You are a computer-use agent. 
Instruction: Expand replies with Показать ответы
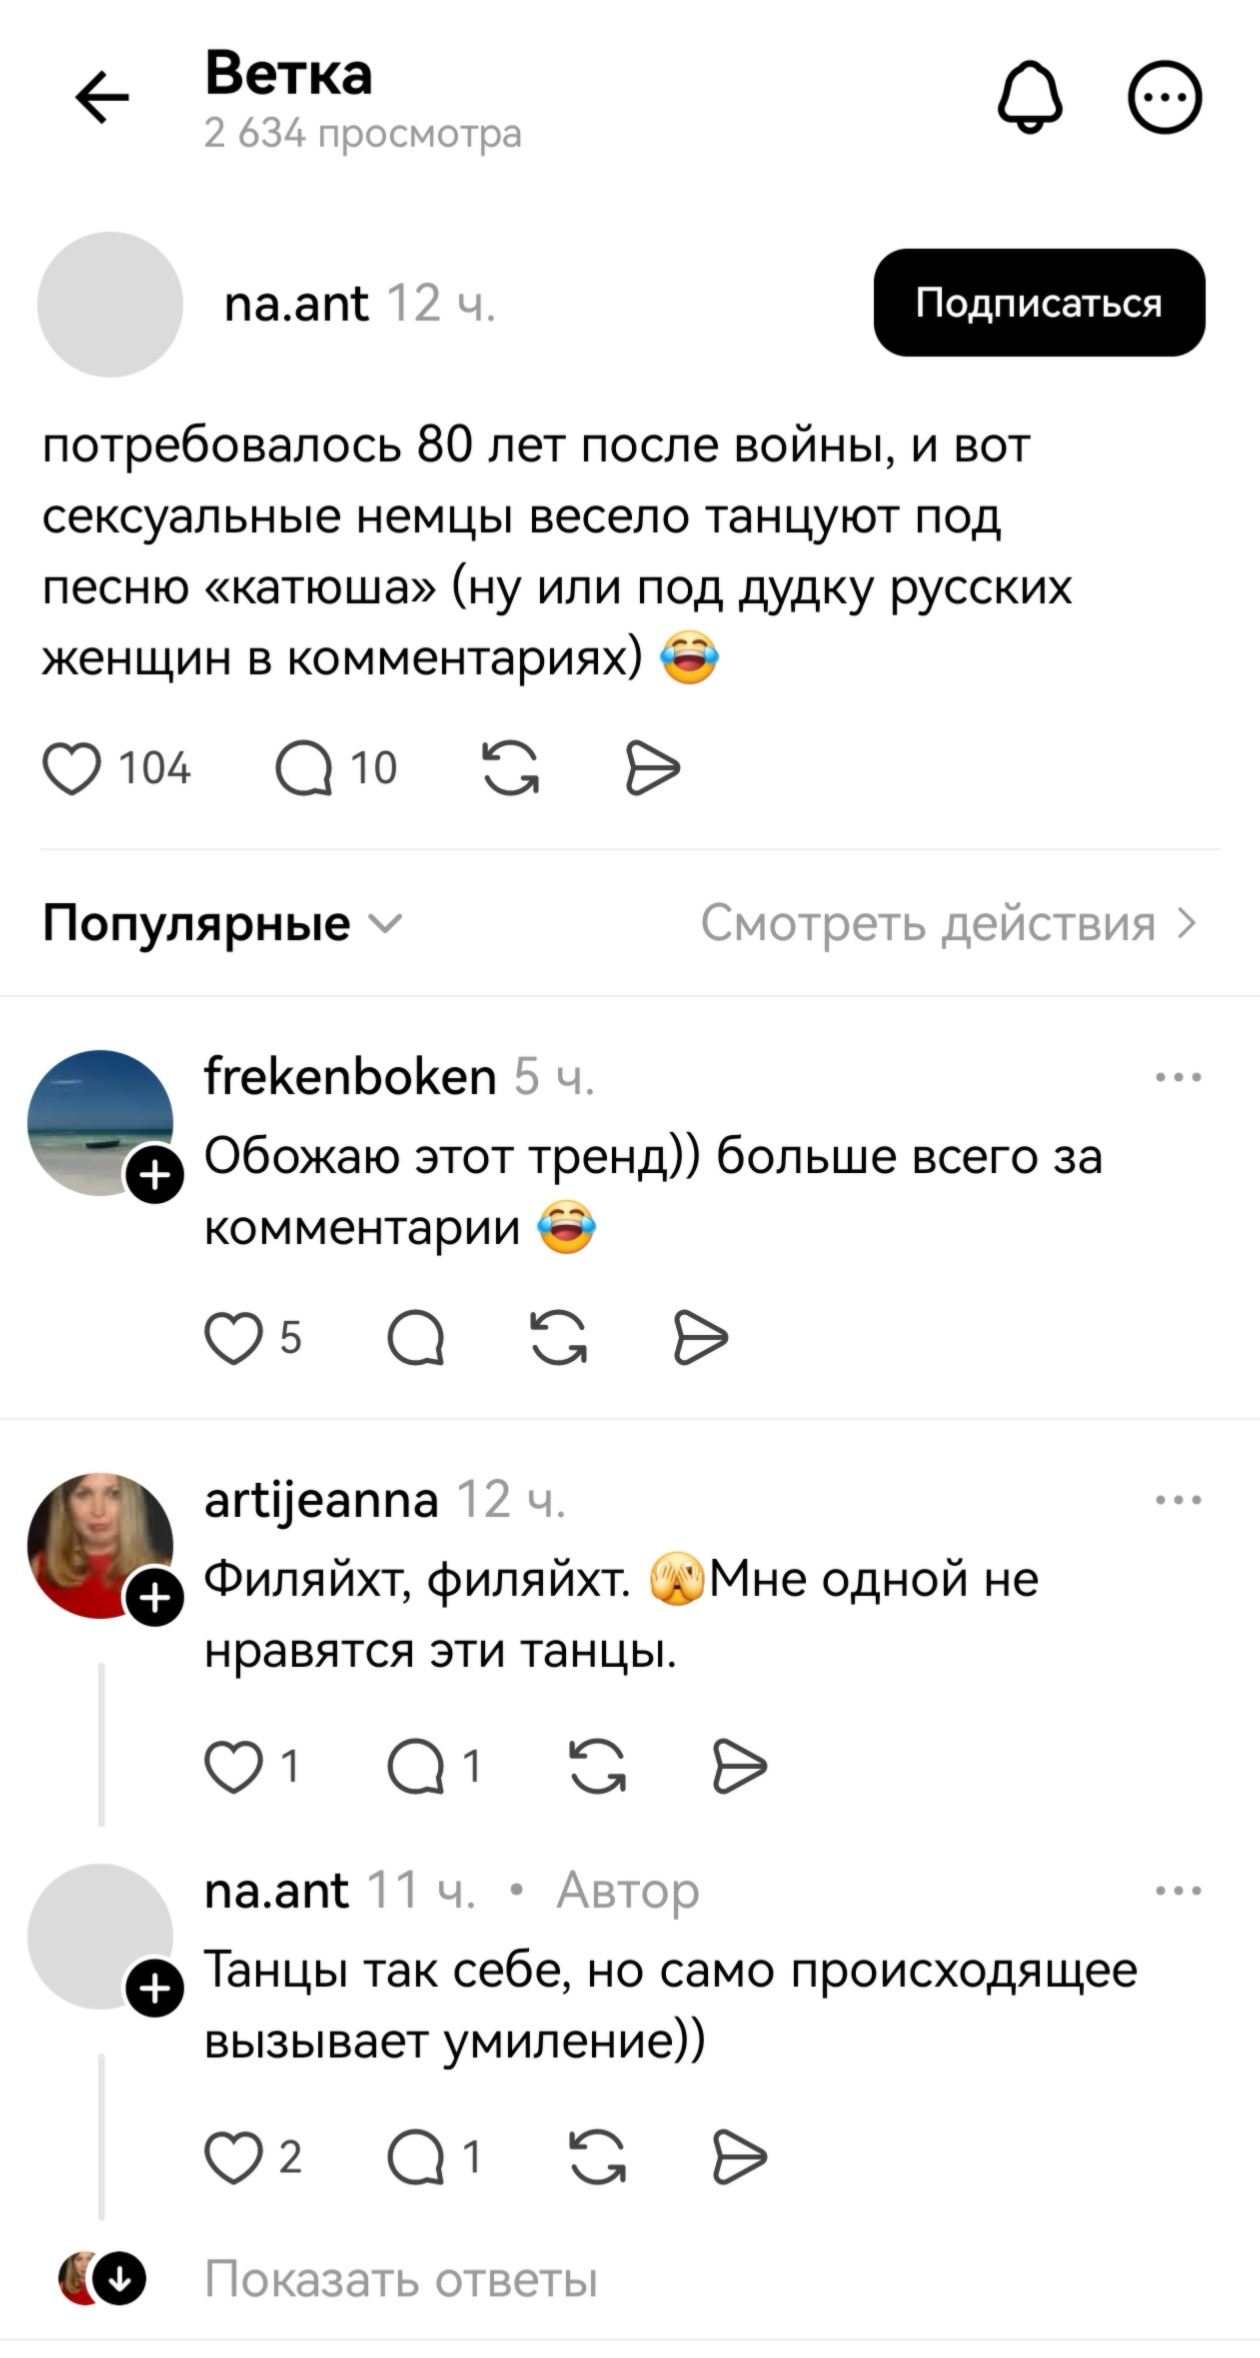400,2280
